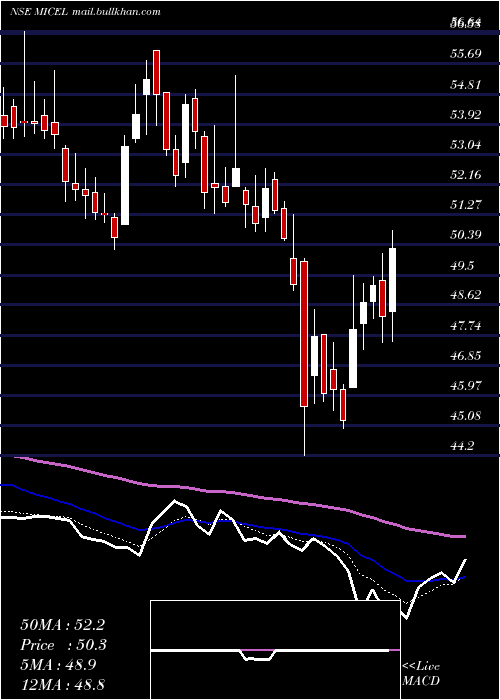Click the latest white candlestick near 50.39

393,280
